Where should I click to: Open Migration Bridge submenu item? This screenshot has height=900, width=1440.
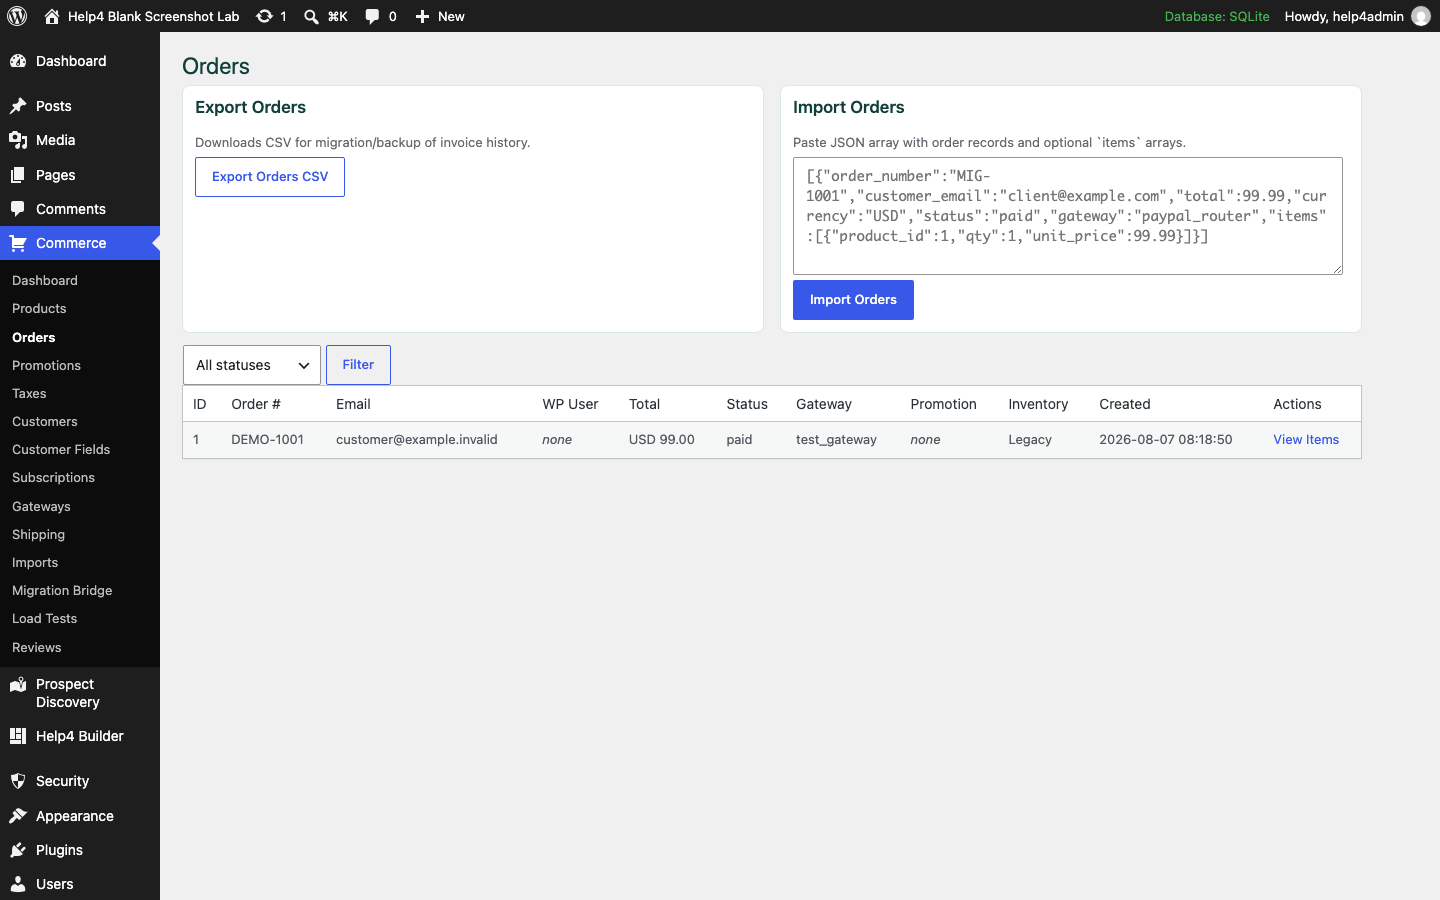coord(62,591)
